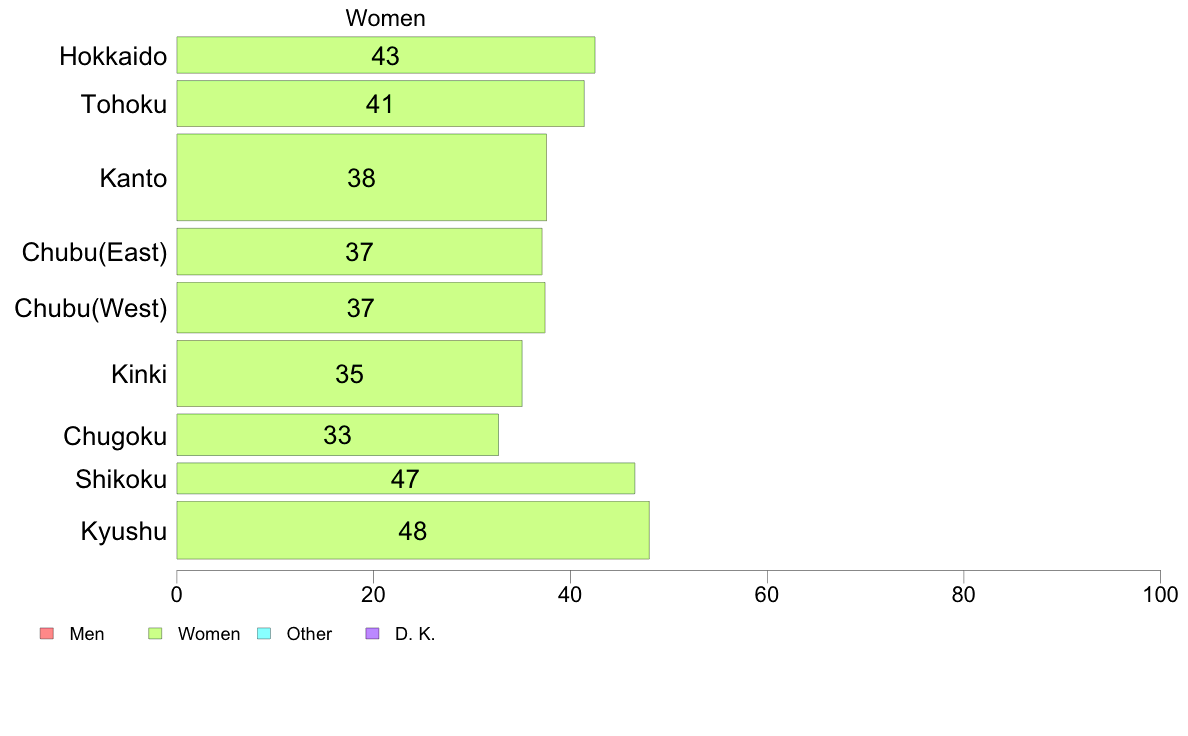Click the Men legend label text
The height and width of the screenshot is (736, 1188).
click(x=86, y=634)
